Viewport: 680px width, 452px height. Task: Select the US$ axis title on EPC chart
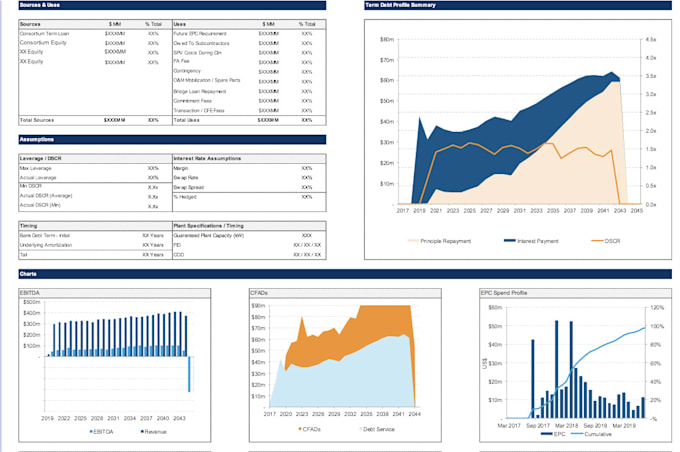(485, 364)
